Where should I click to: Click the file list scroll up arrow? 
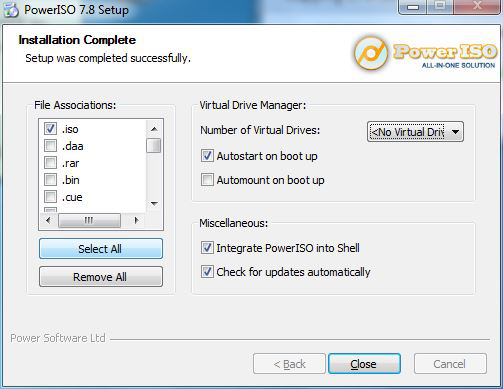[154, 129]
